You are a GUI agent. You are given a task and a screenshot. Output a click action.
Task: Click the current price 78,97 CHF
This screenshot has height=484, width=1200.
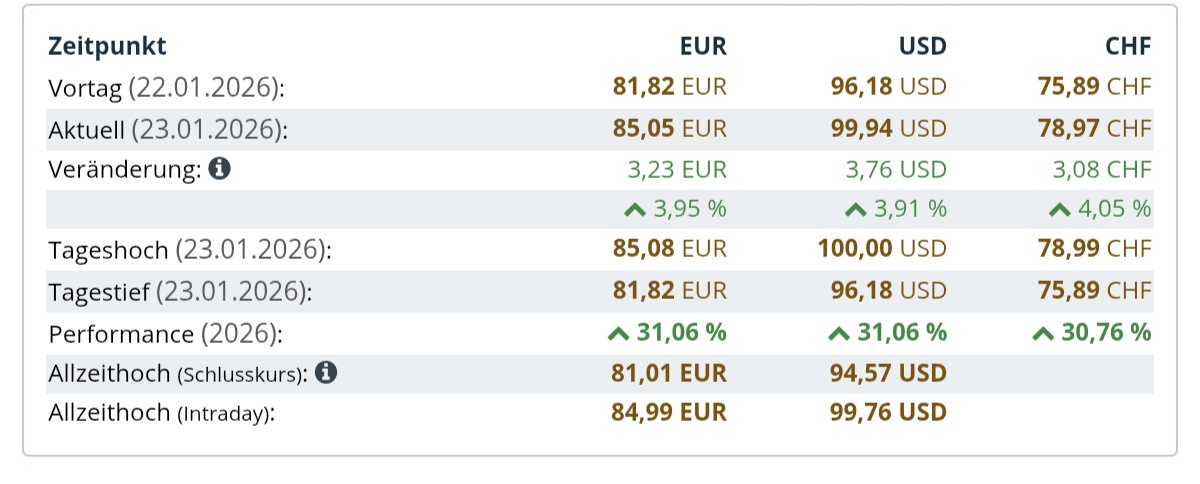point(1094,129)
